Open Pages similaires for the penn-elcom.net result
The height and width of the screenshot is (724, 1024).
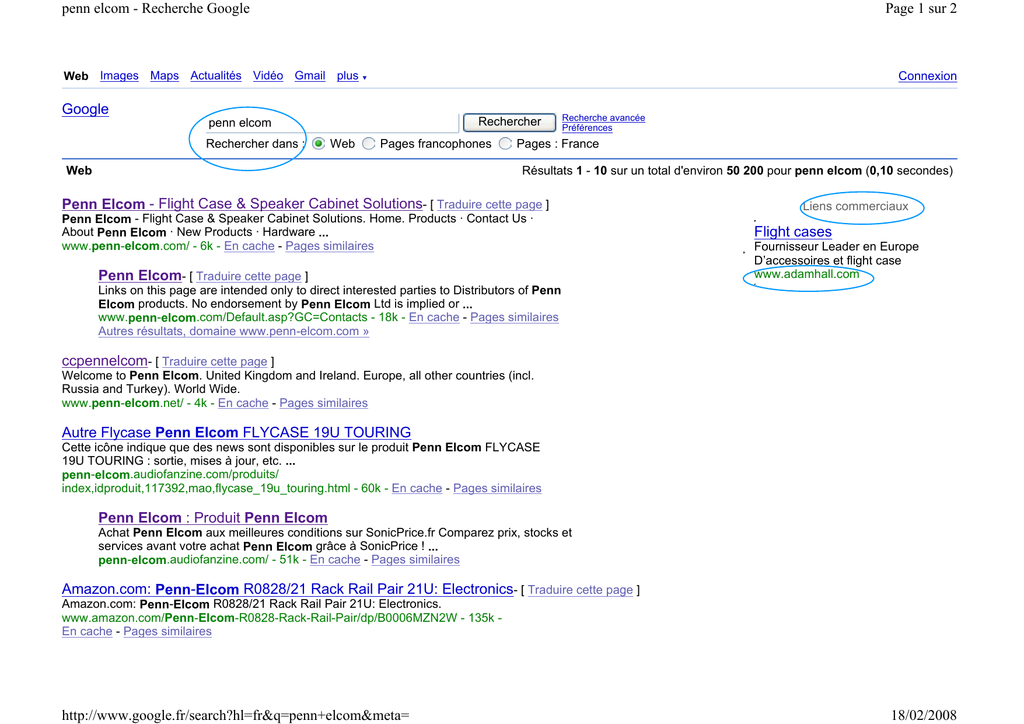[323, 403]
